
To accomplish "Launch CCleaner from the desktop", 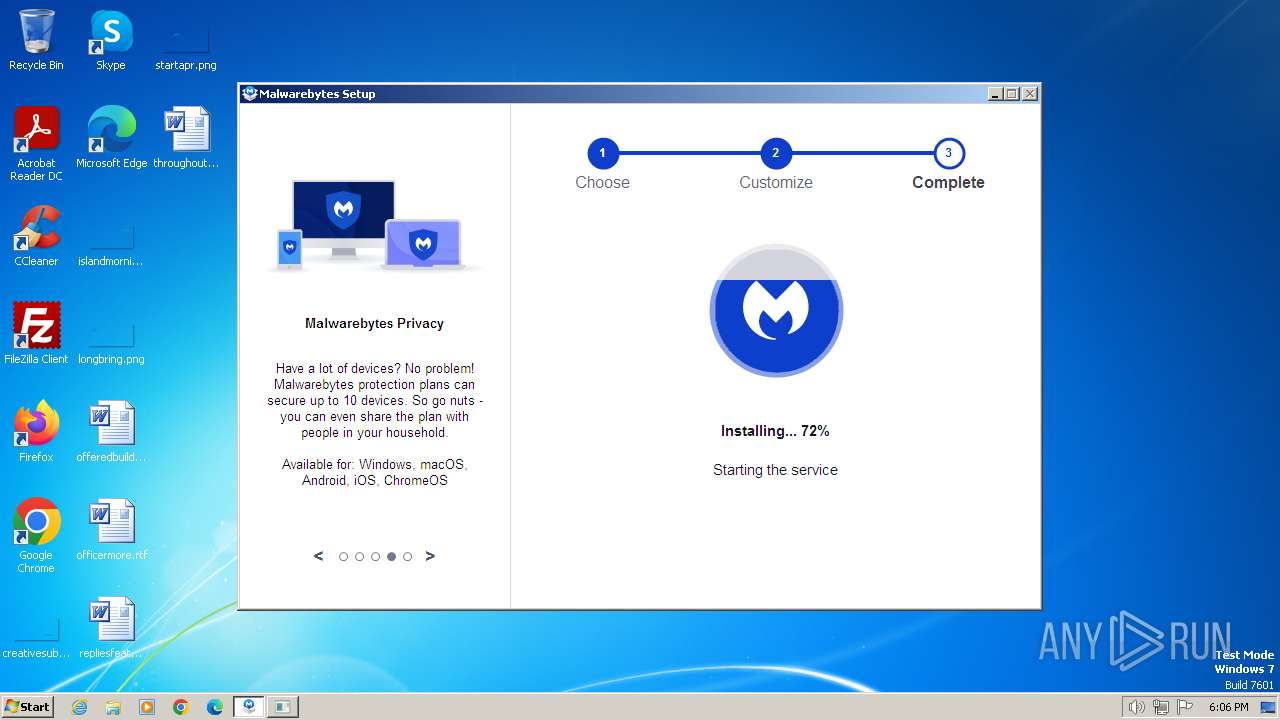I will (x=36, y=236).
